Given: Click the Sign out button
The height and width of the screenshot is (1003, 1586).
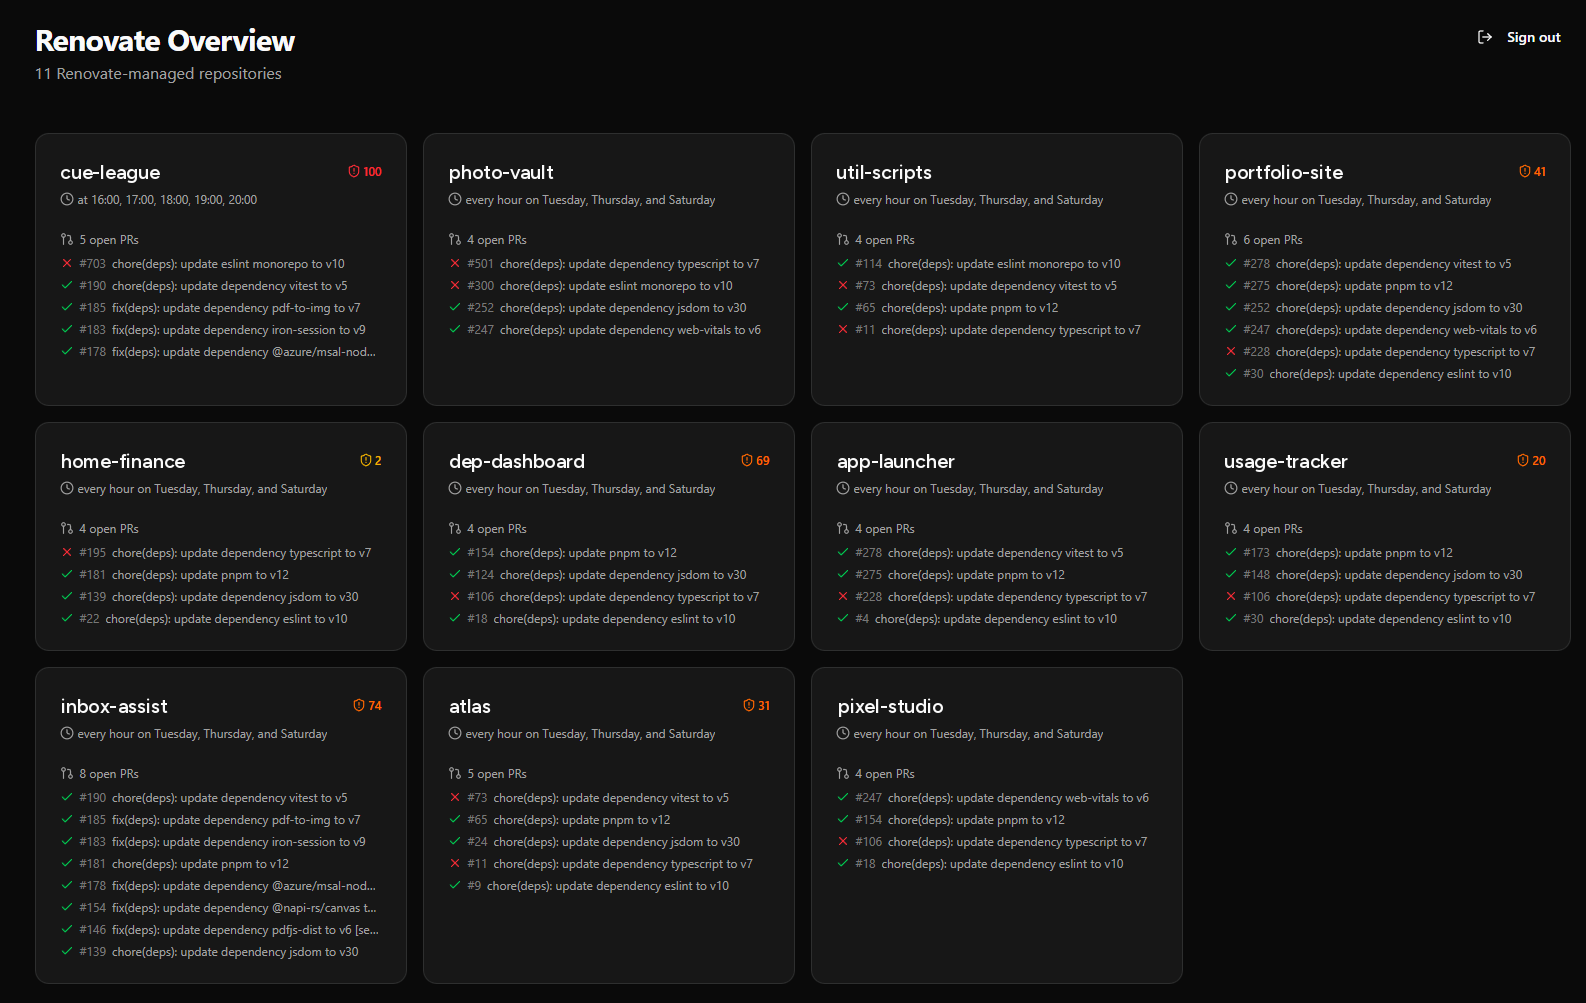Looking at the screenshot, I should pos(1519,37).
